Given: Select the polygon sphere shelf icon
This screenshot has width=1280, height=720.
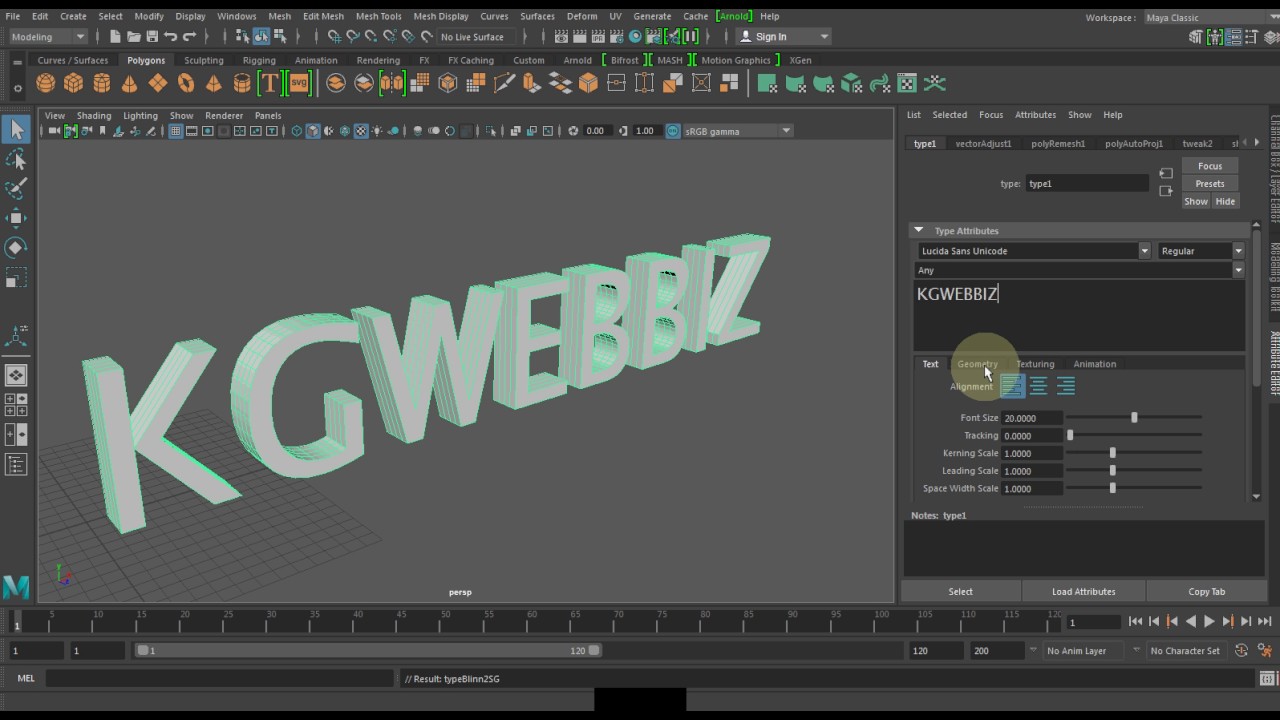Looking at the screenshot, I should click(46, 84).
